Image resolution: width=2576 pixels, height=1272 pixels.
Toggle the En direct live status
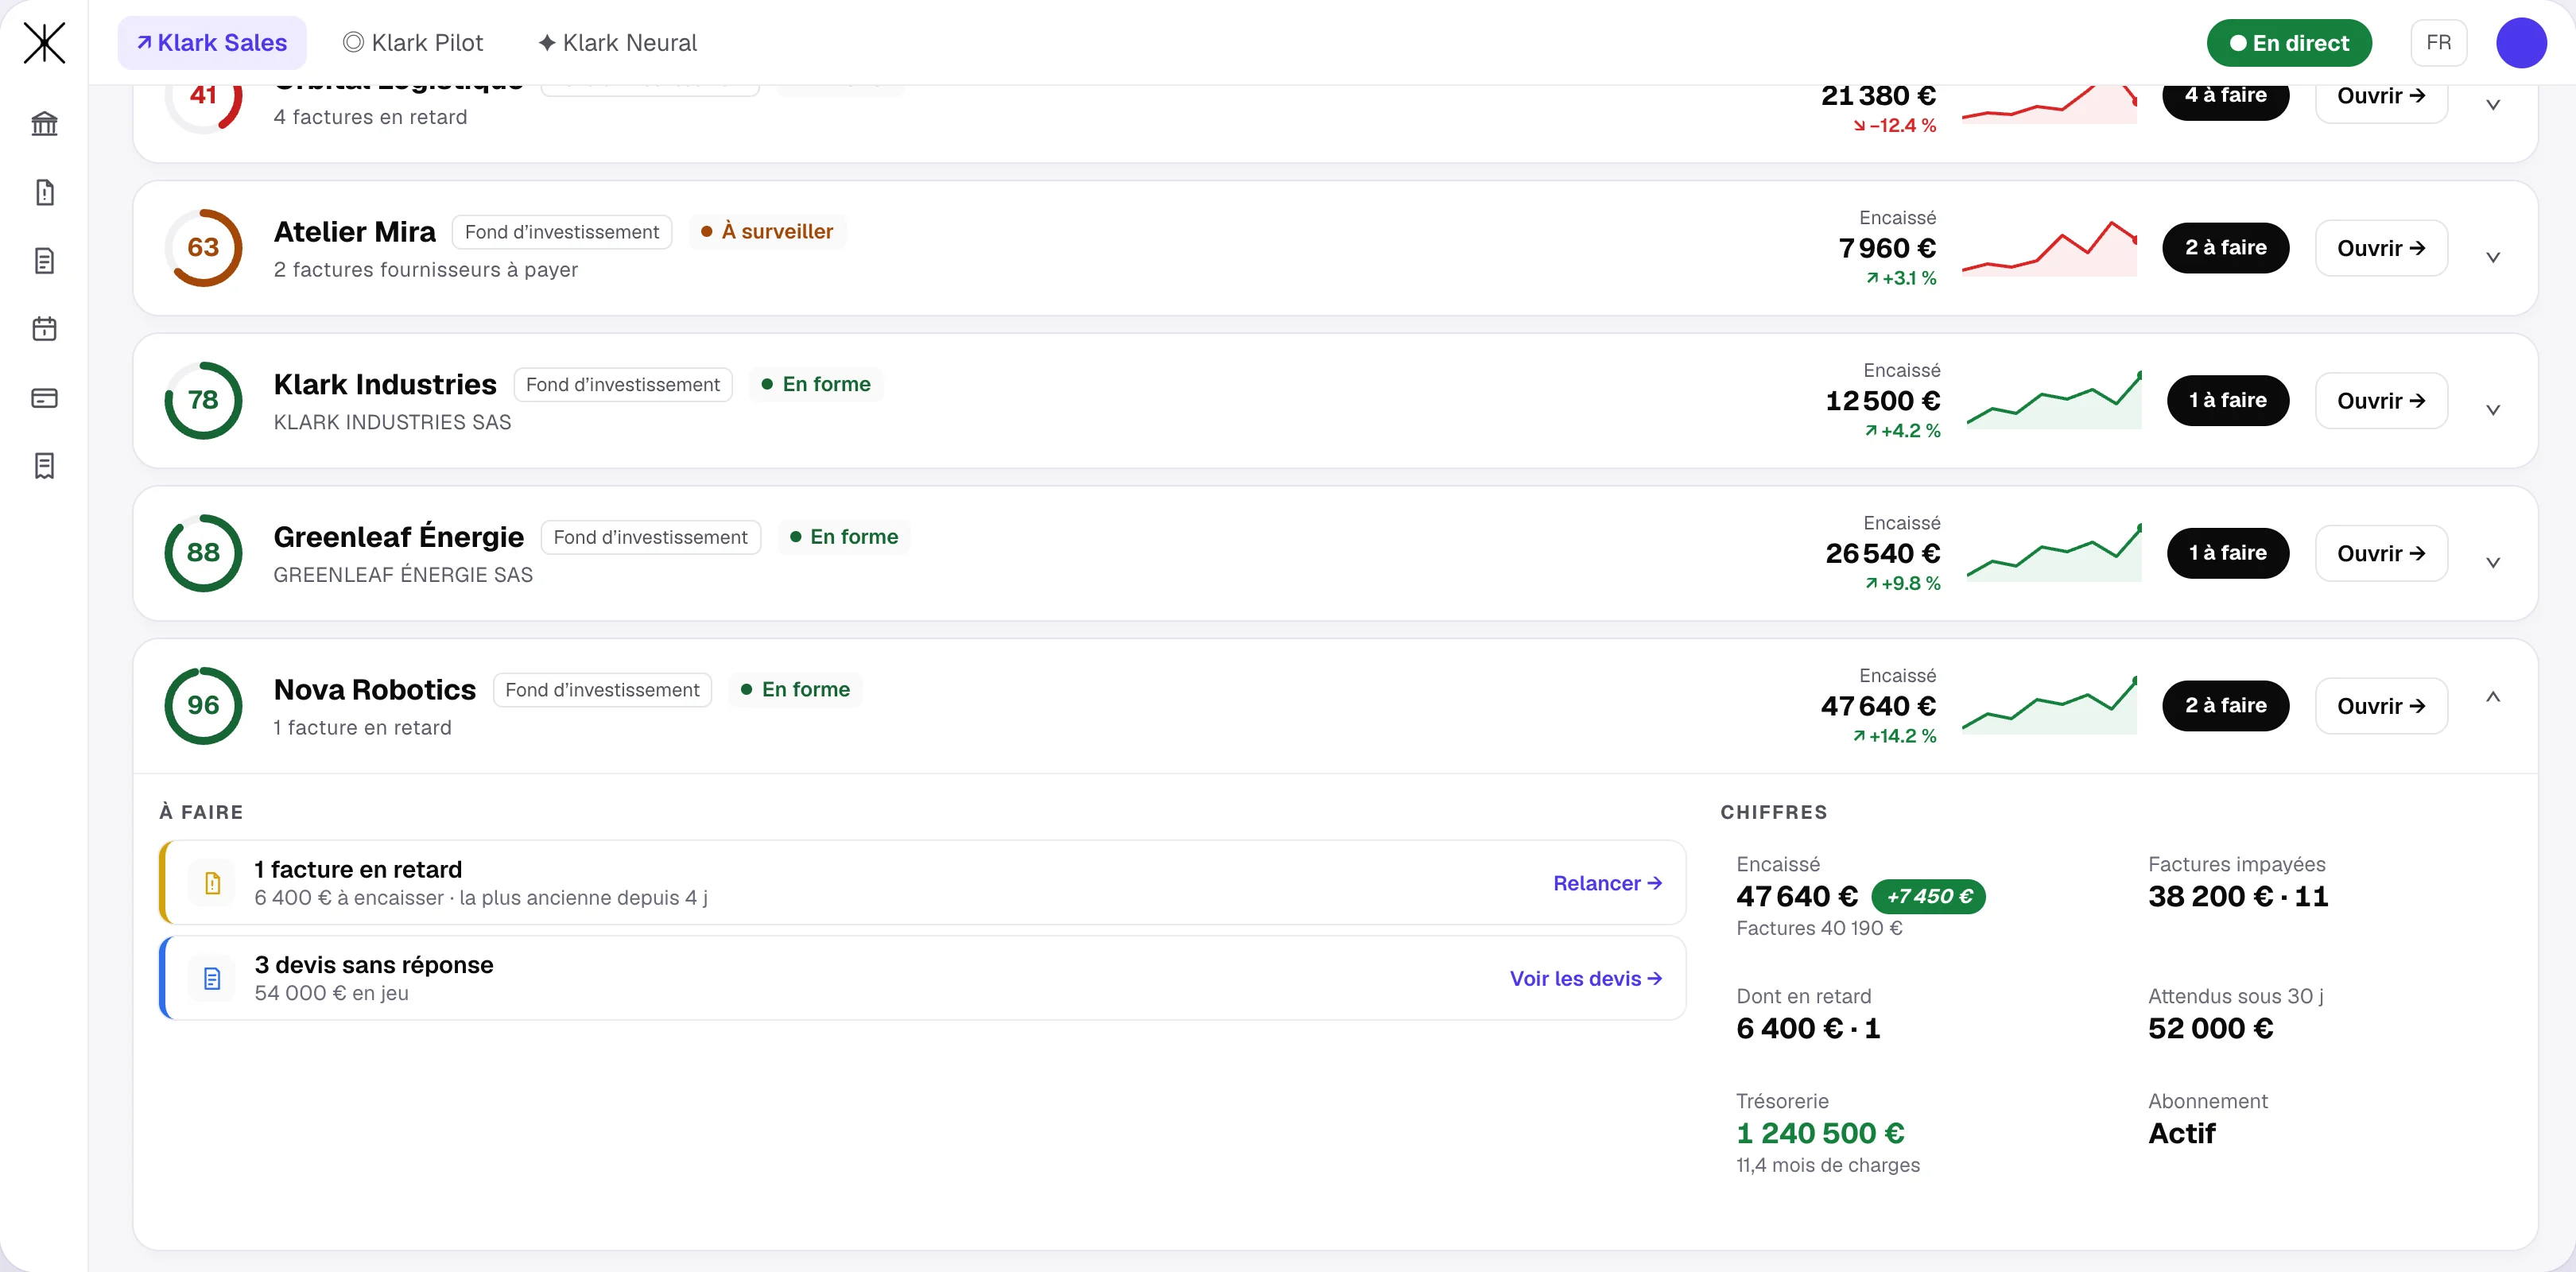pos(2288,43)
